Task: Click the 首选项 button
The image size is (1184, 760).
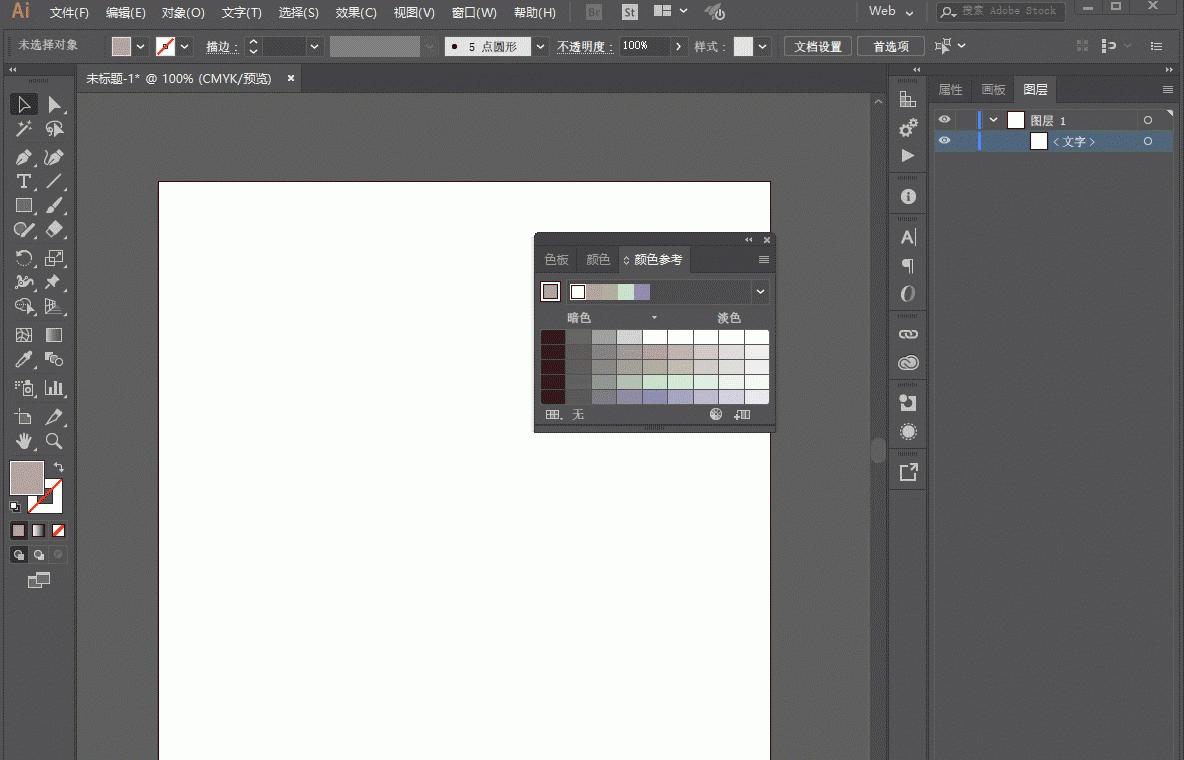Action: [x=891, y=47]
